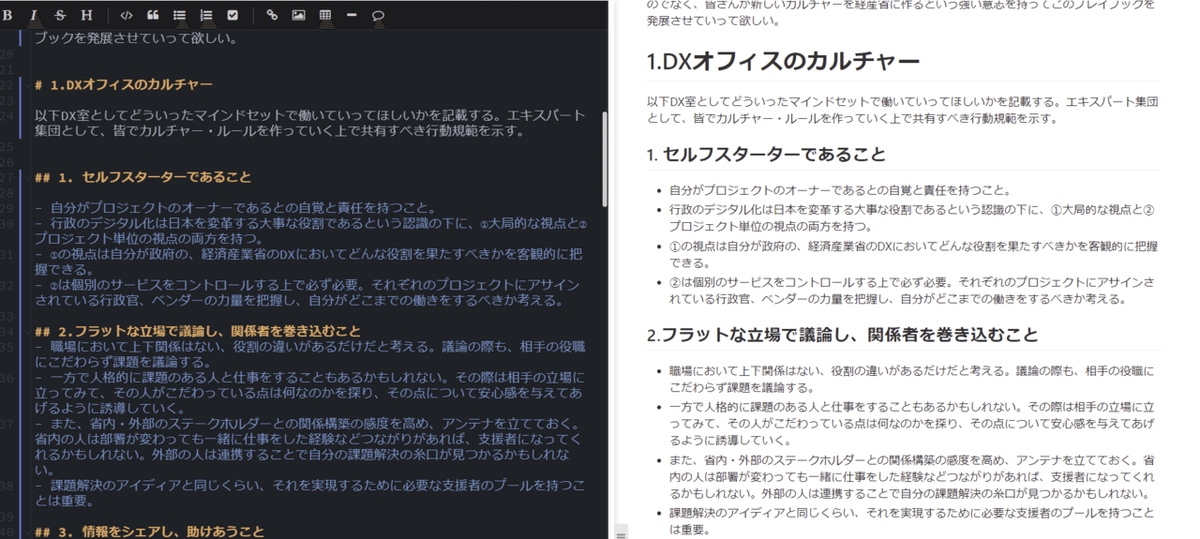Click editor line '- 自分がプロジェクトのオーナーである'
Viewport: 1200px width, 539px height.
click(234, 208)
